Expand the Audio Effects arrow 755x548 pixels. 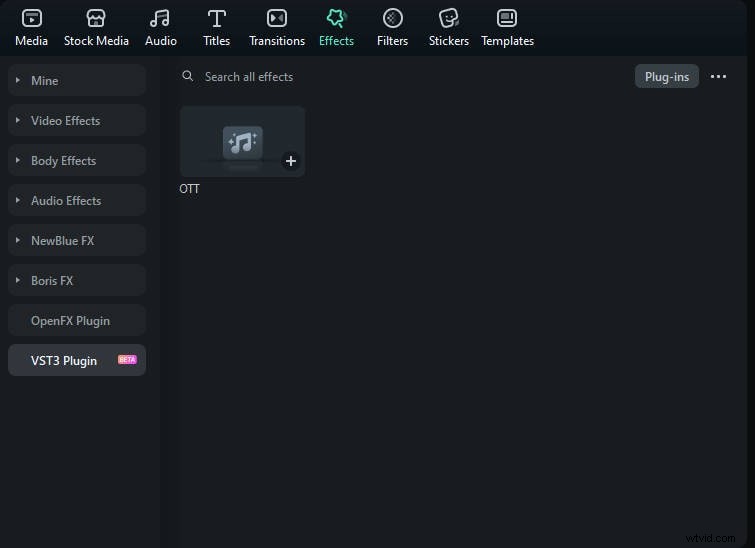click(x=18, y=200)
